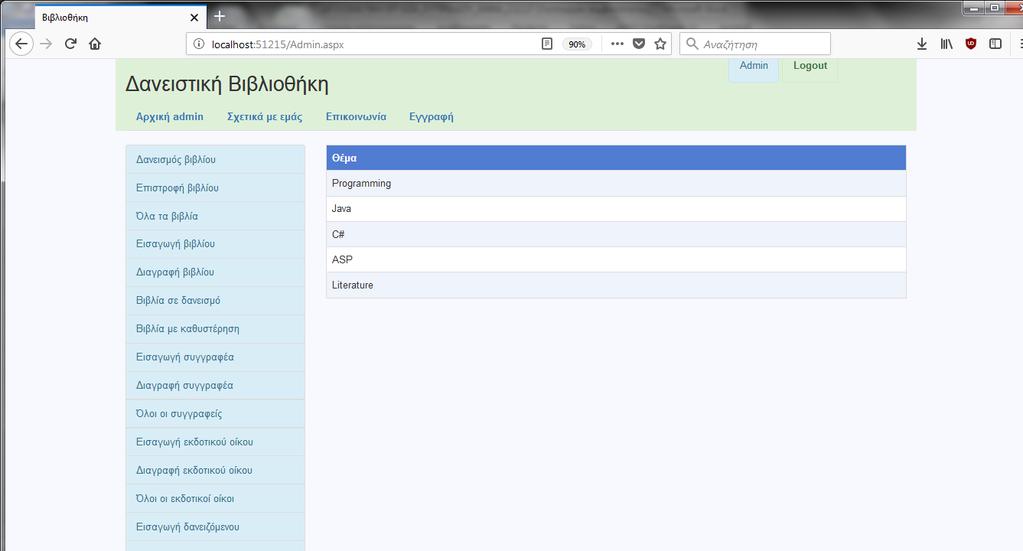Toggle the browser sidebar icon
This screenshot has width=1023, height=551.
[x=995, y=44]
